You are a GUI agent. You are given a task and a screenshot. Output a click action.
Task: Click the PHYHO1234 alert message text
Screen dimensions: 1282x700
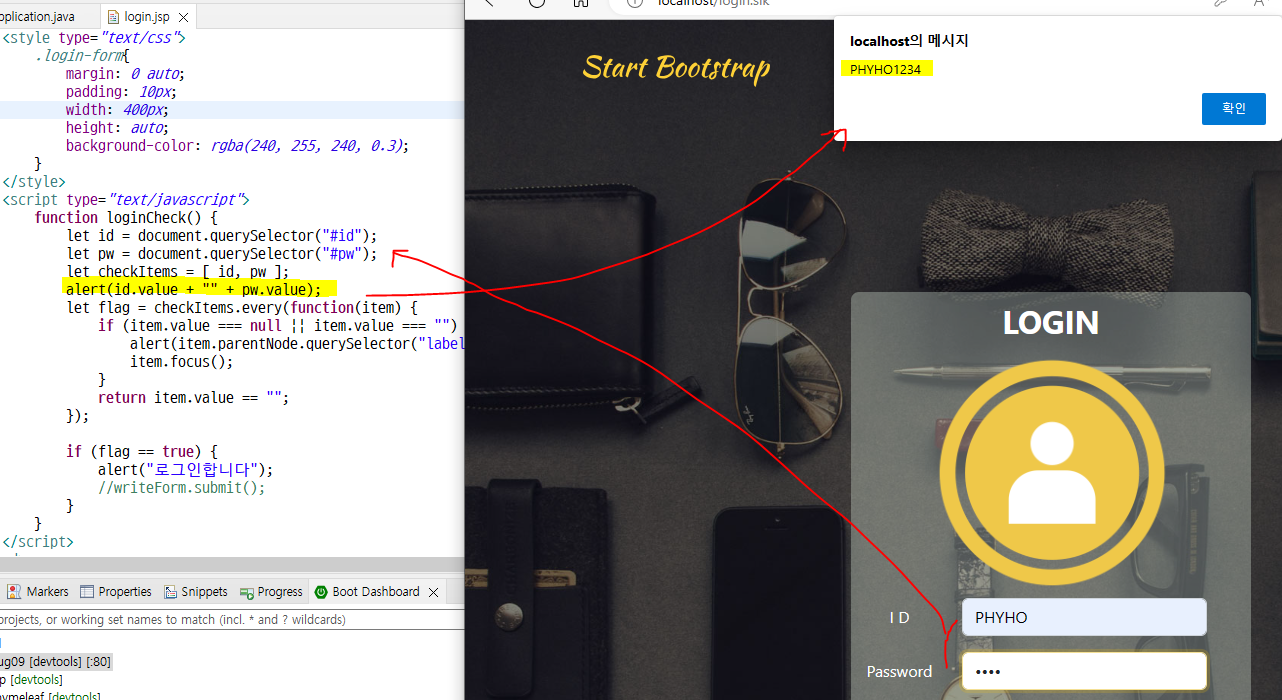tap(885, 69)
